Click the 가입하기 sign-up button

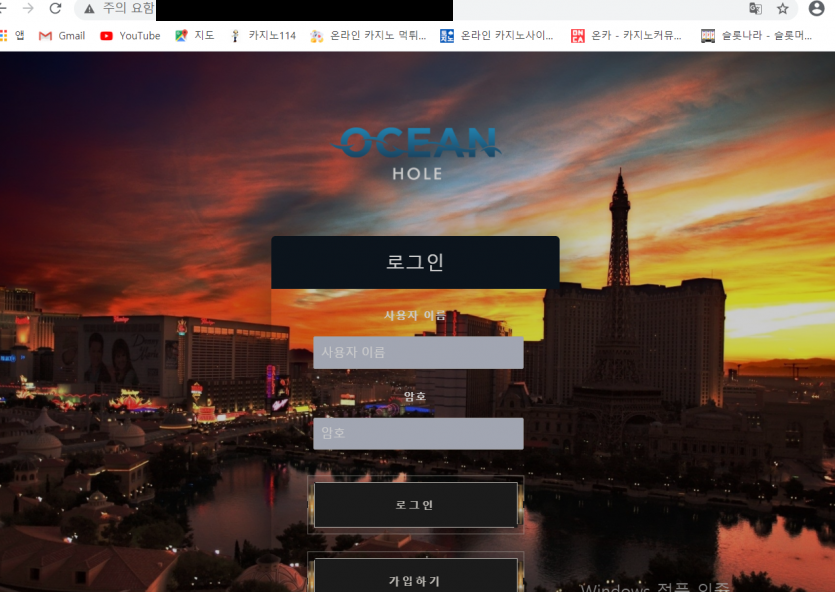(x=415, y=575)
